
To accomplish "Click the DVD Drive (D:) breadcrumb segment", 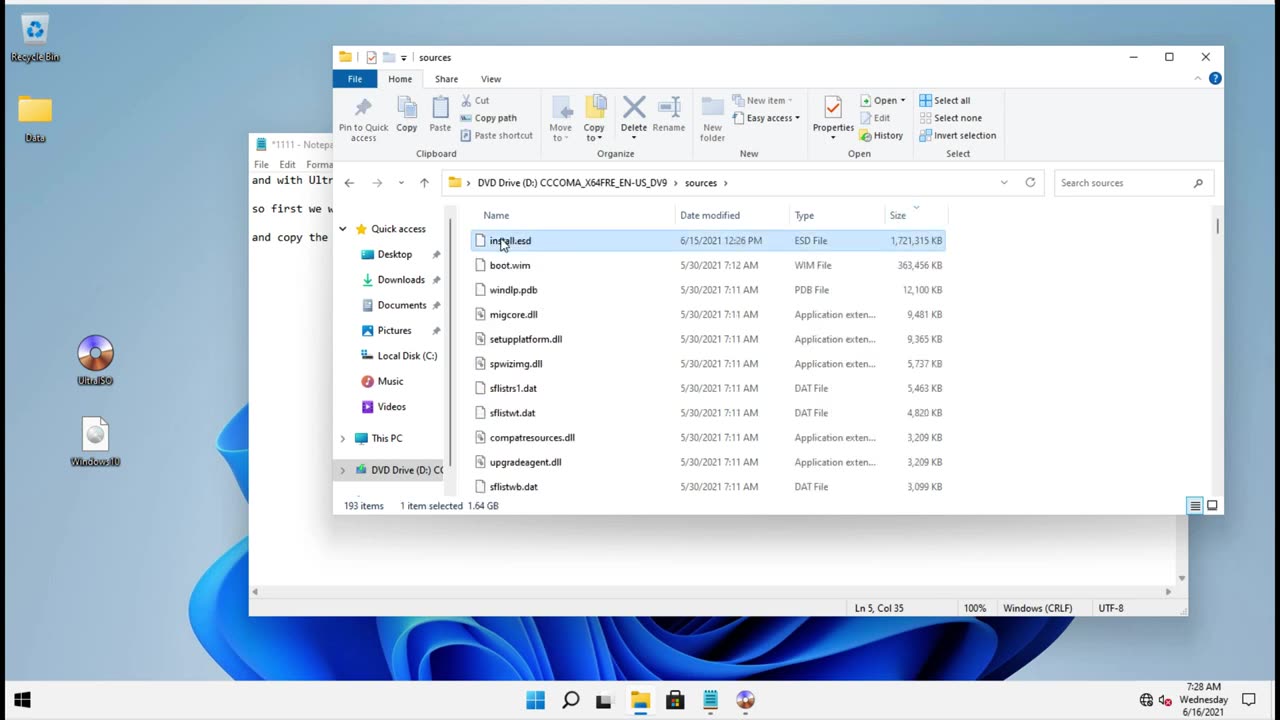I will click(572, 183).
